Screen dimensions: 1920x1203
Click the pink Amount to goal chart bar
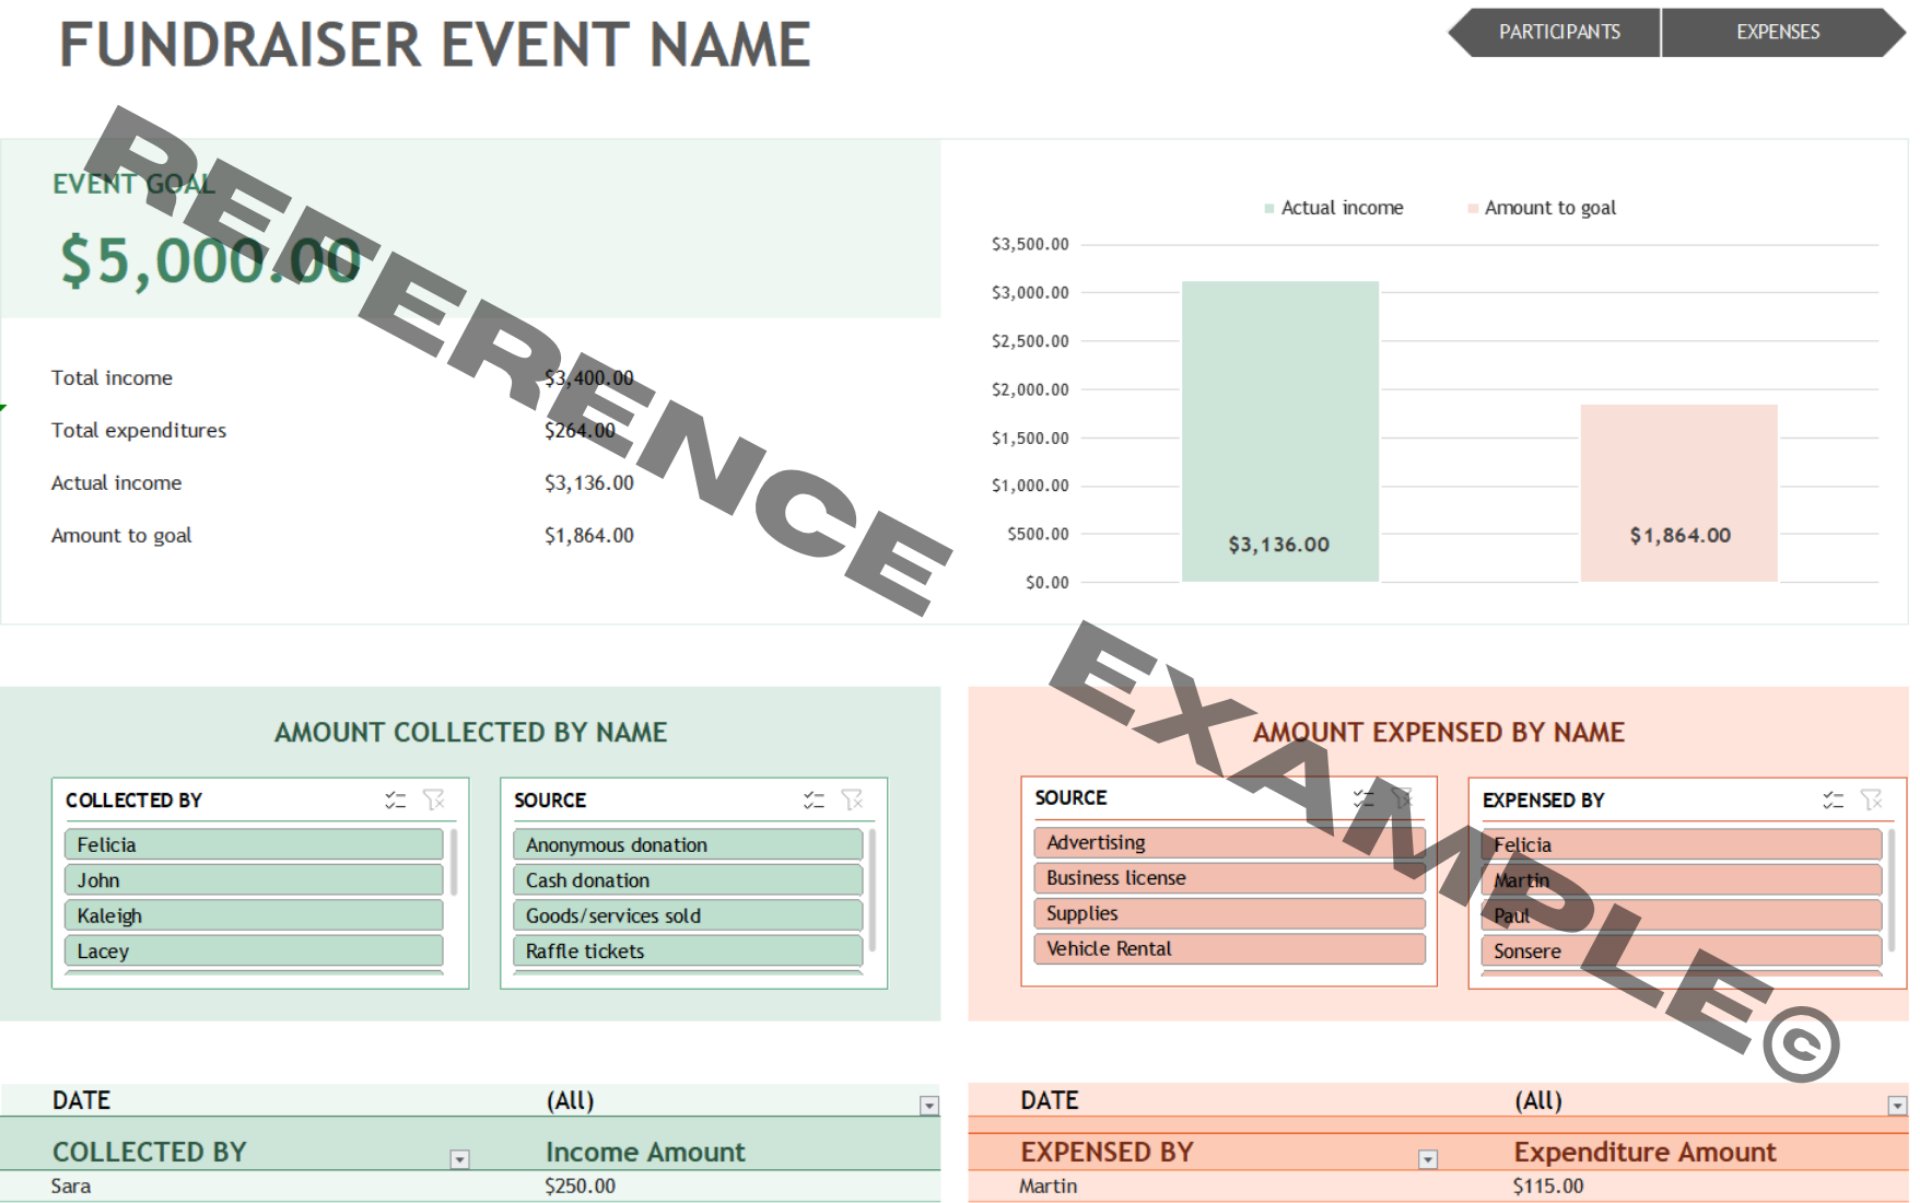click(x=1679, y=493)
